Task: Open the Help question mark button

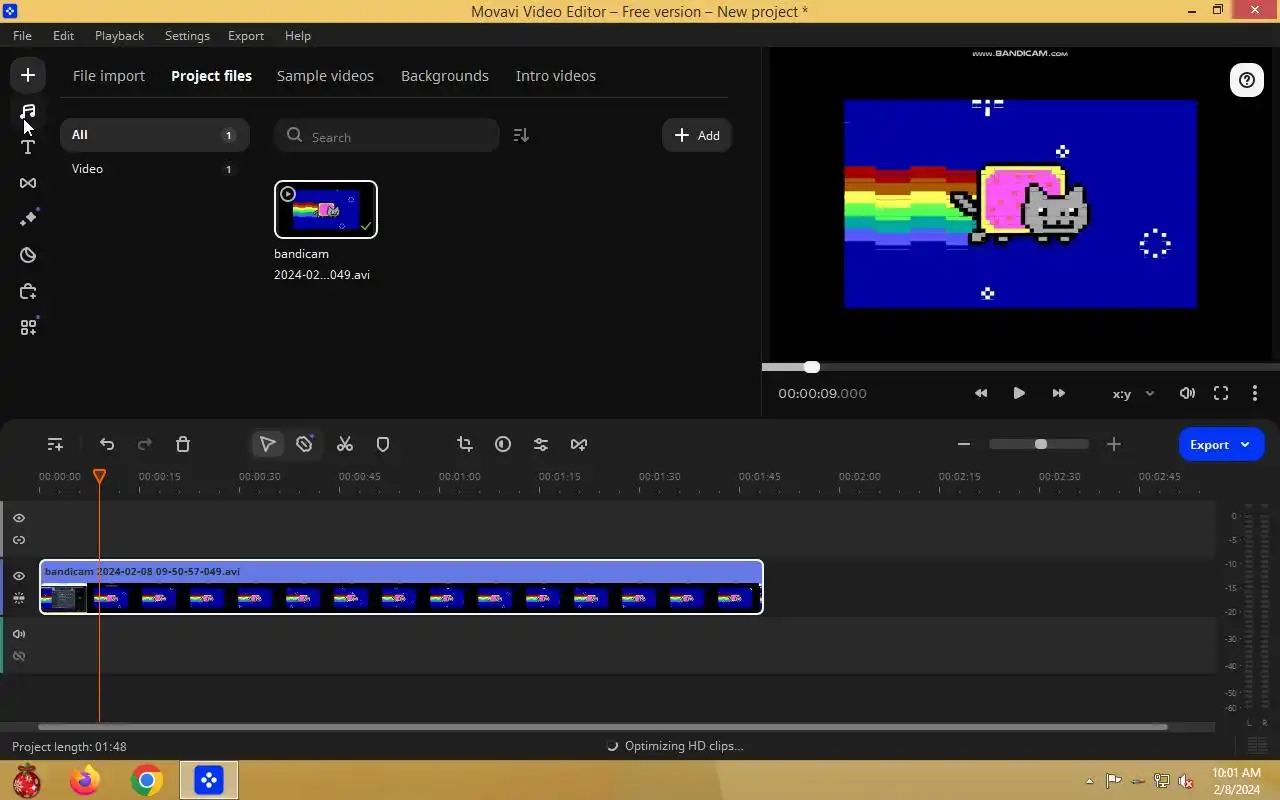Action: 1246,81
